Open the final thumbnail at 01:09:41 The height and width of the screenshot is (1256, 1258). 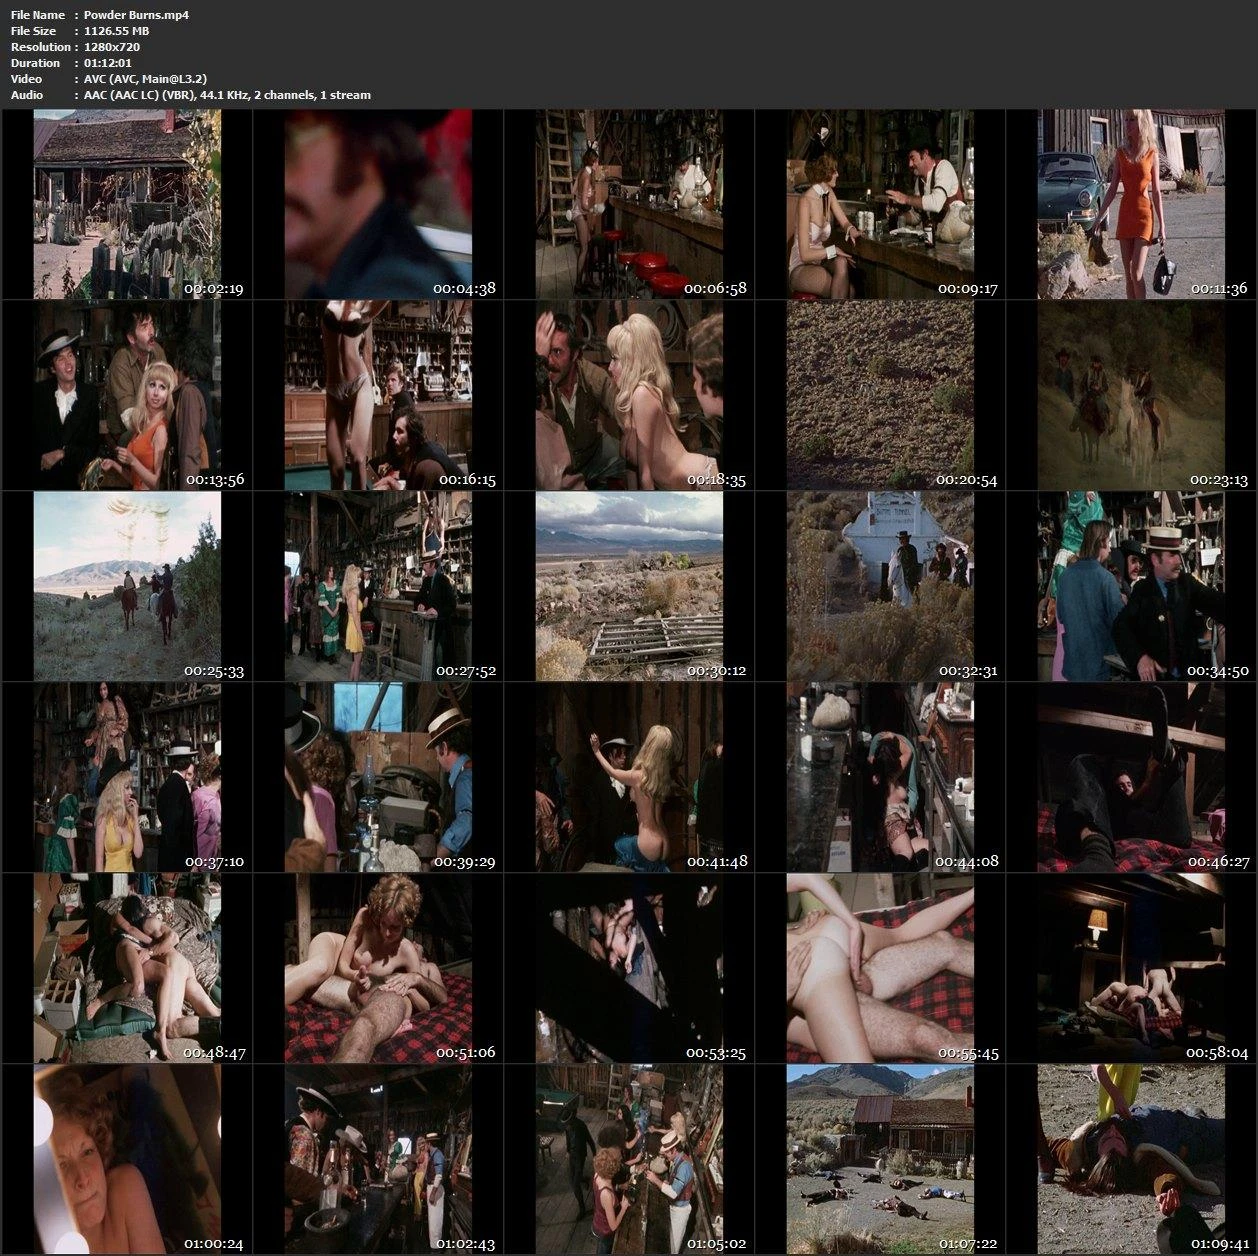(x=1131, y=1159)
